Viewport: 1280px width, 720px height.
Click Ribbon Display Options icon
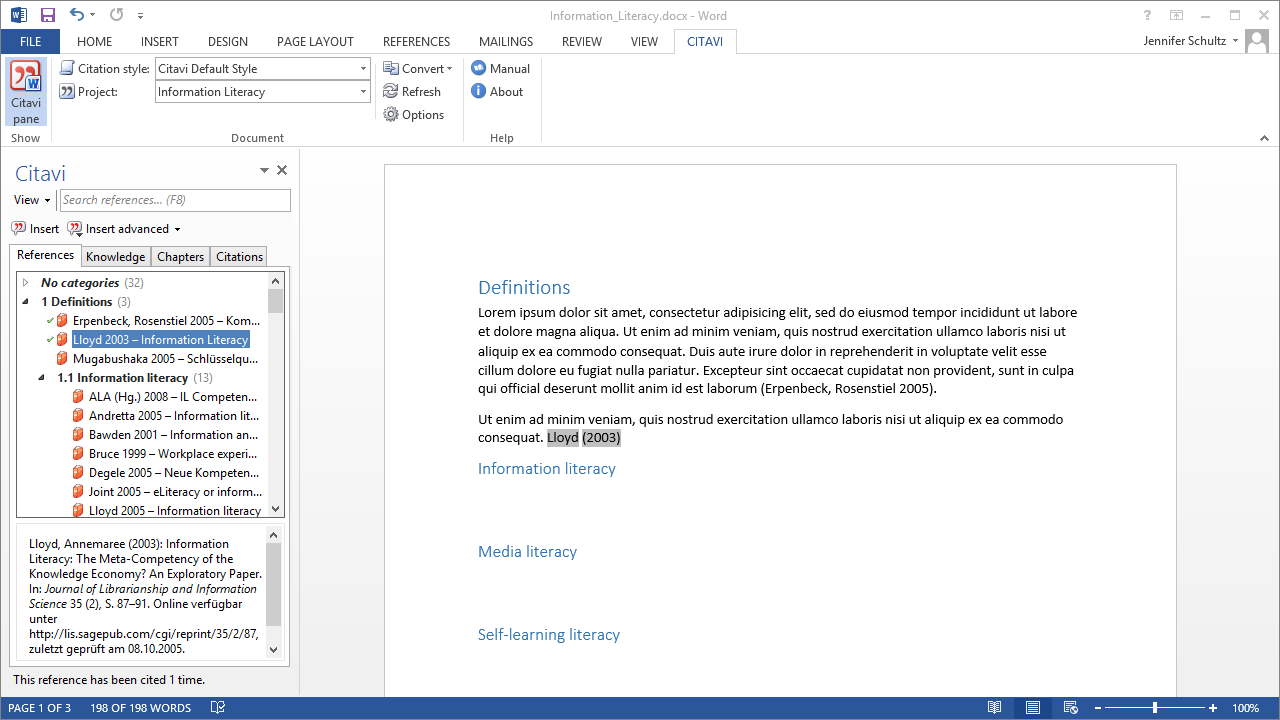(1176, 15)
